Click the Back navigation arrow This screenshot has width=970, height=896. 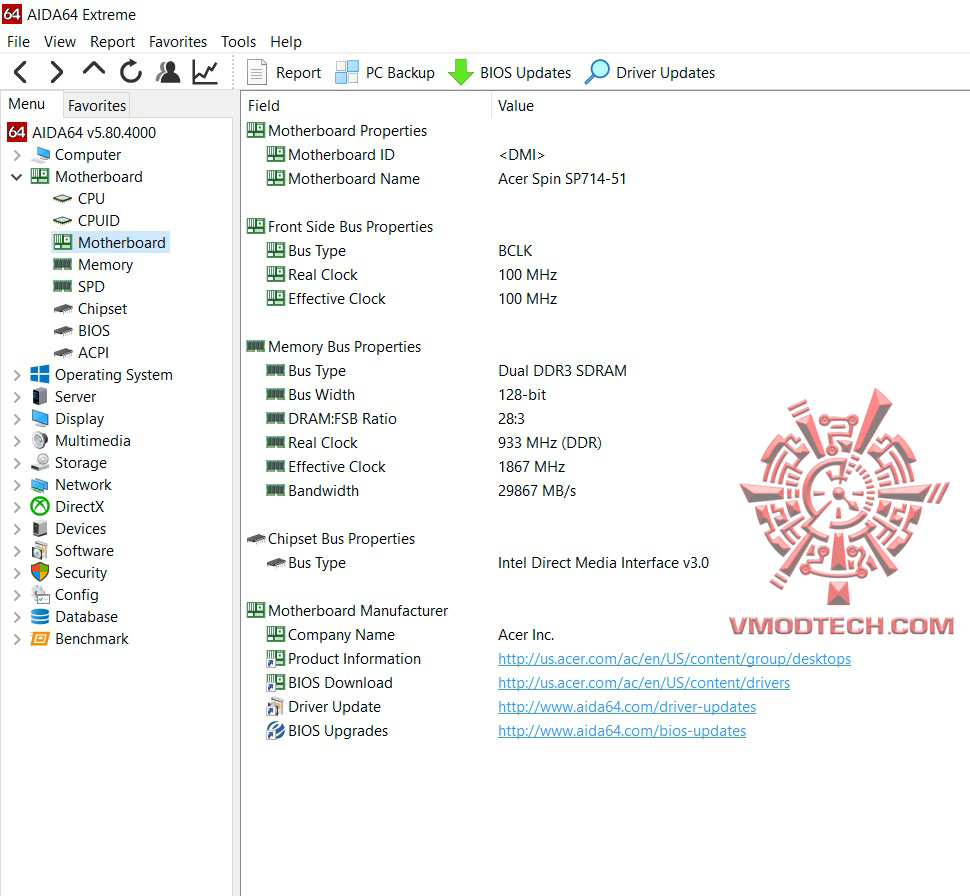tap(20, 72)
